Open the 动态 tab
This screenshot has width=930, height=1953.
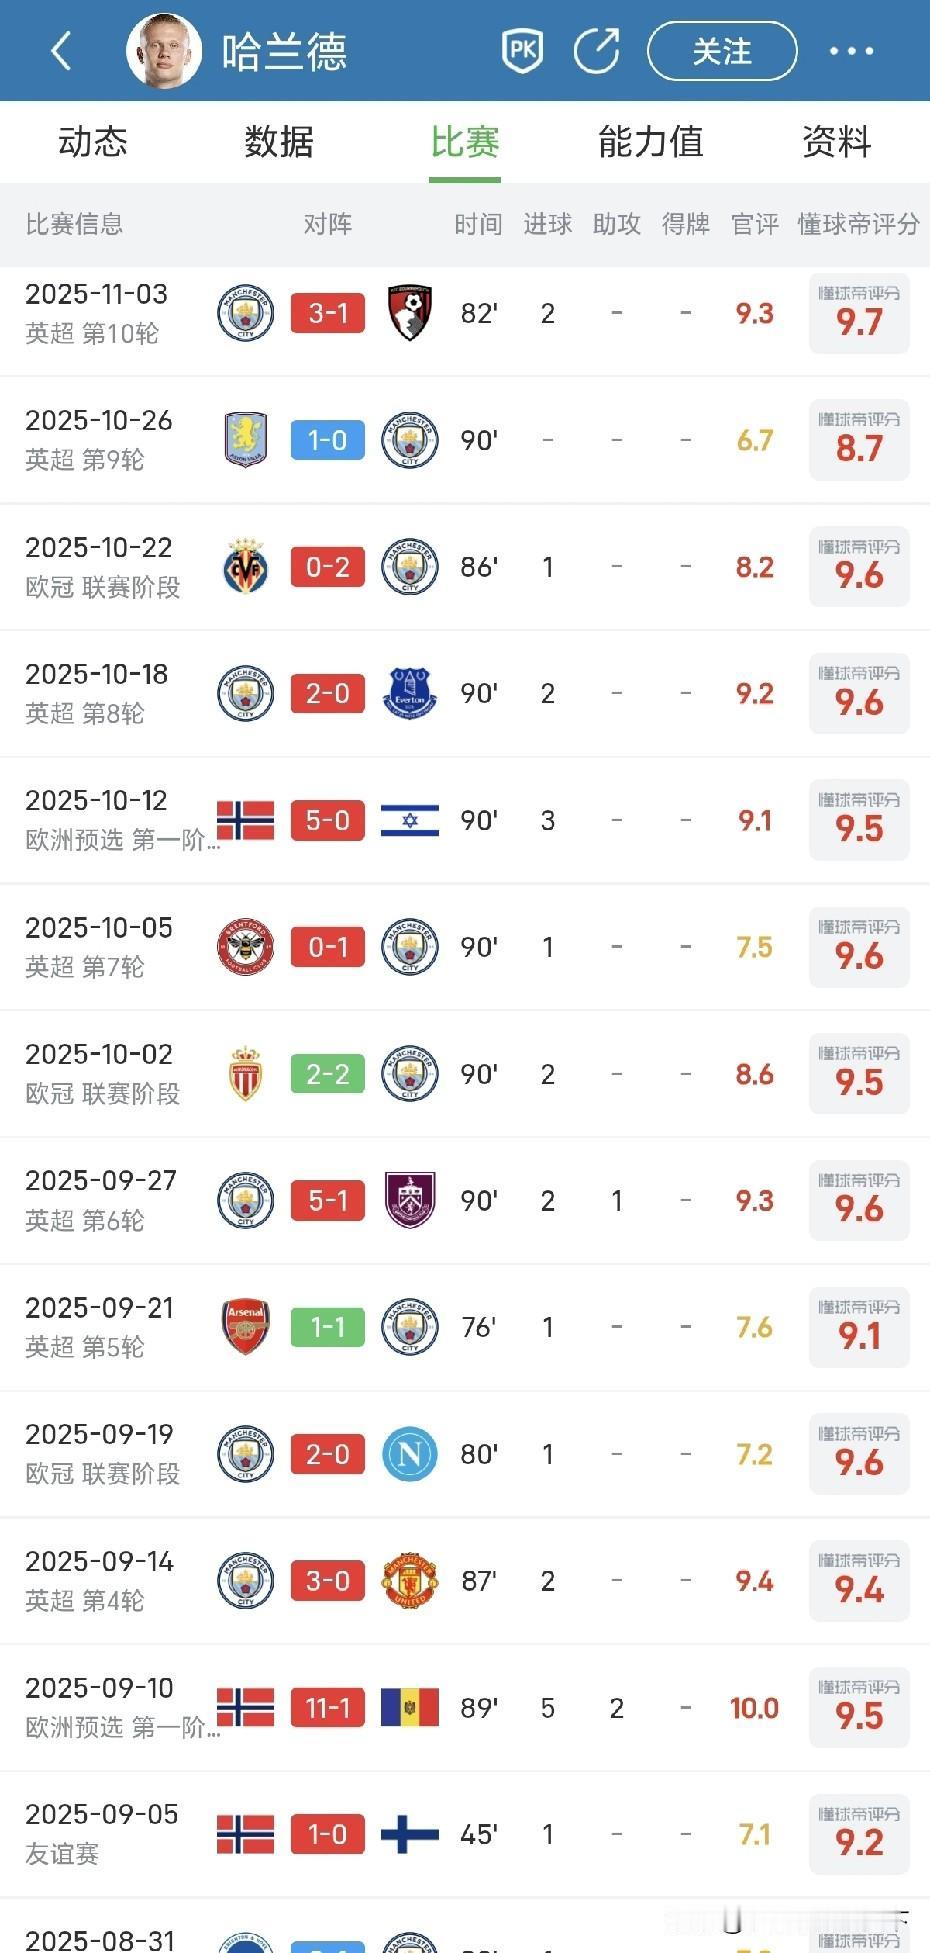coord(93,142)
